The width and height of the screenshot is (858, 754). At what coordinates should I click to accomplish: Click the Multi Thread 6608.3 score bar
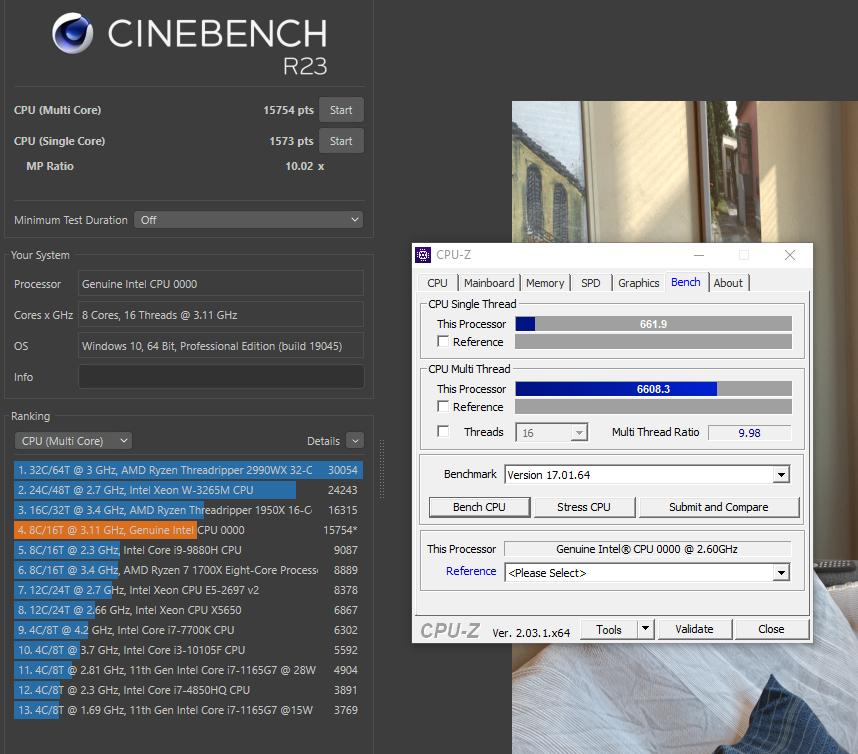(653, 389)
